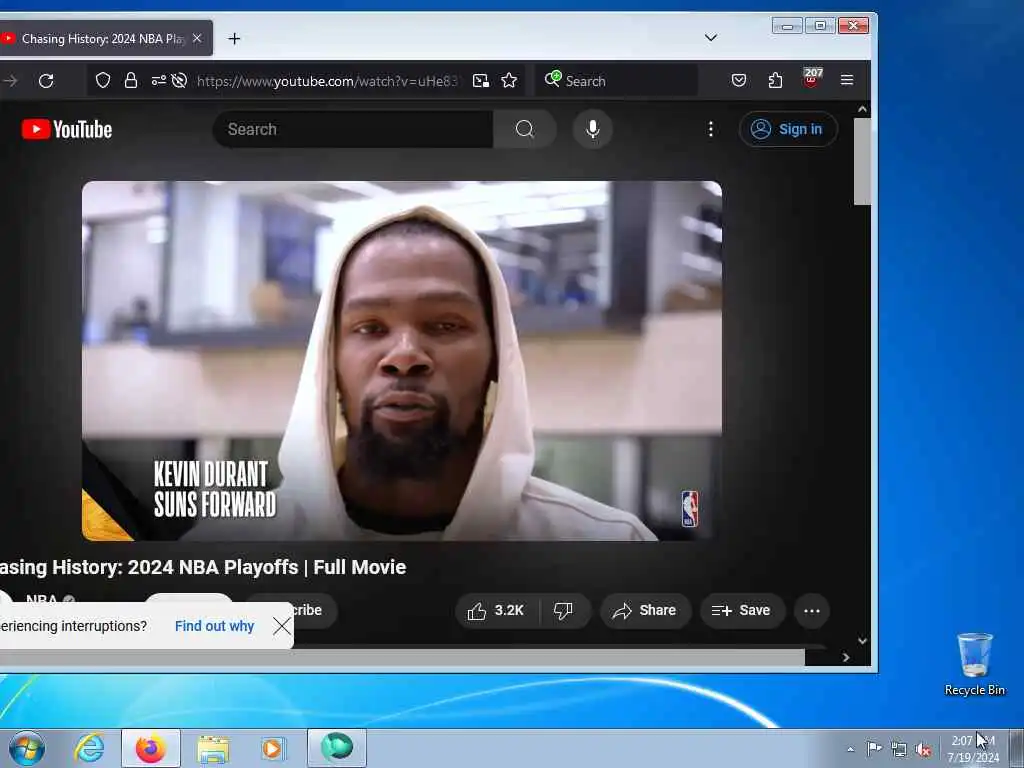Click the Sign in button
The width and height of the screenshot is (1024, 768).
(x=788, y=129)
